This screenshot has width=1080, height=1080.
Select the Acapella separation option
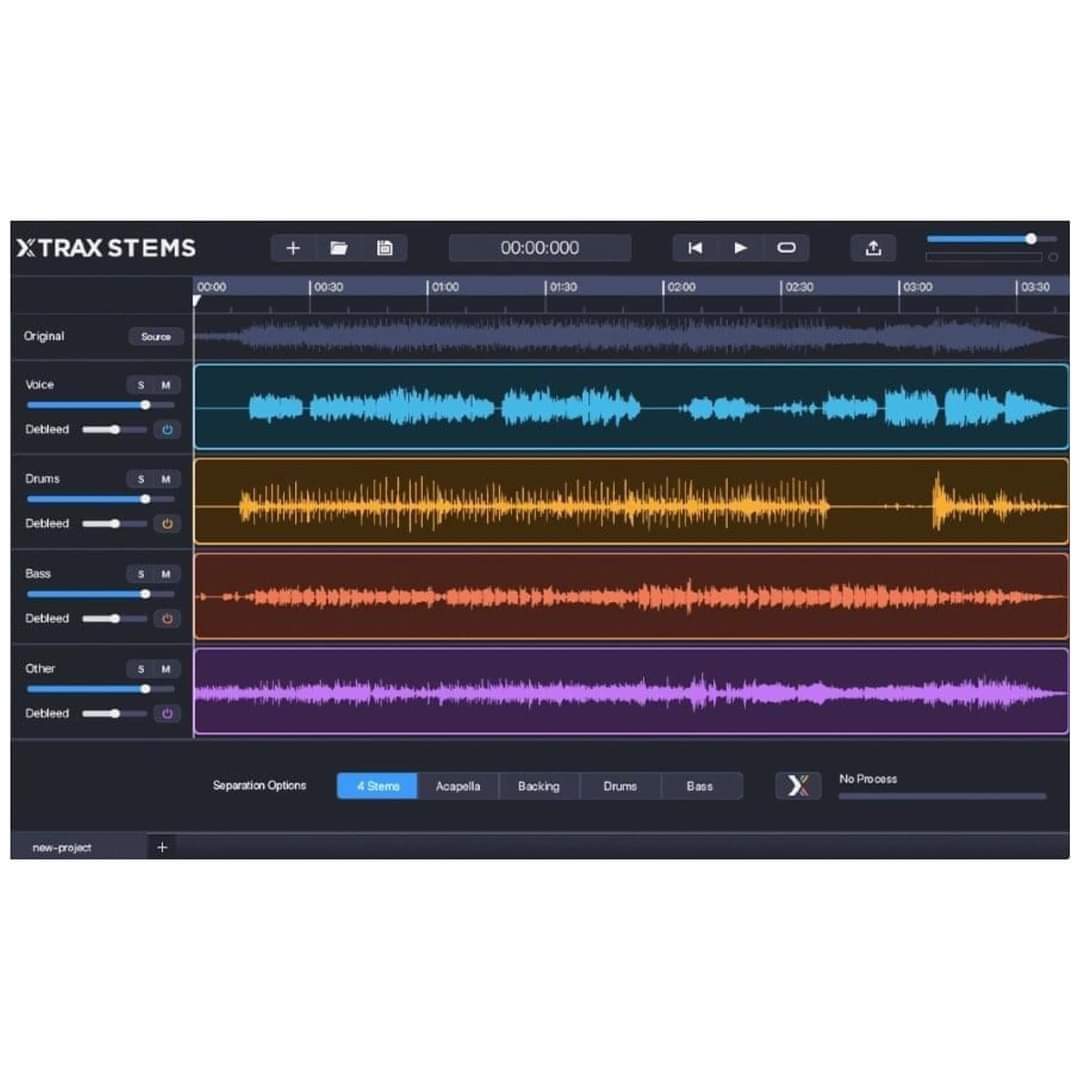pos(458,786)
